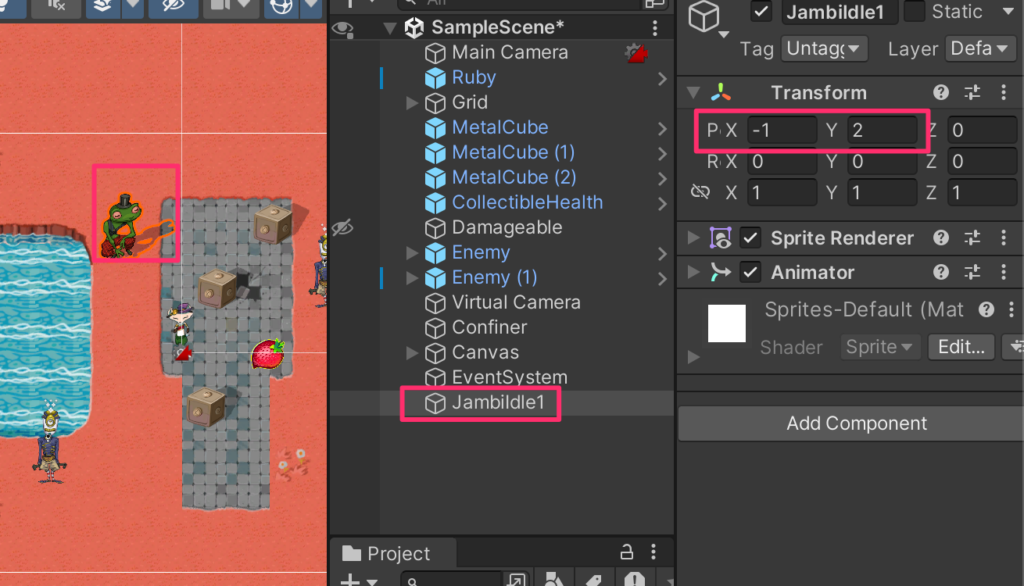Select JambiIdle1 in Hierarchy
Image resolution: width=1024 pixels, height=586 pixels.
coord(498,402)
